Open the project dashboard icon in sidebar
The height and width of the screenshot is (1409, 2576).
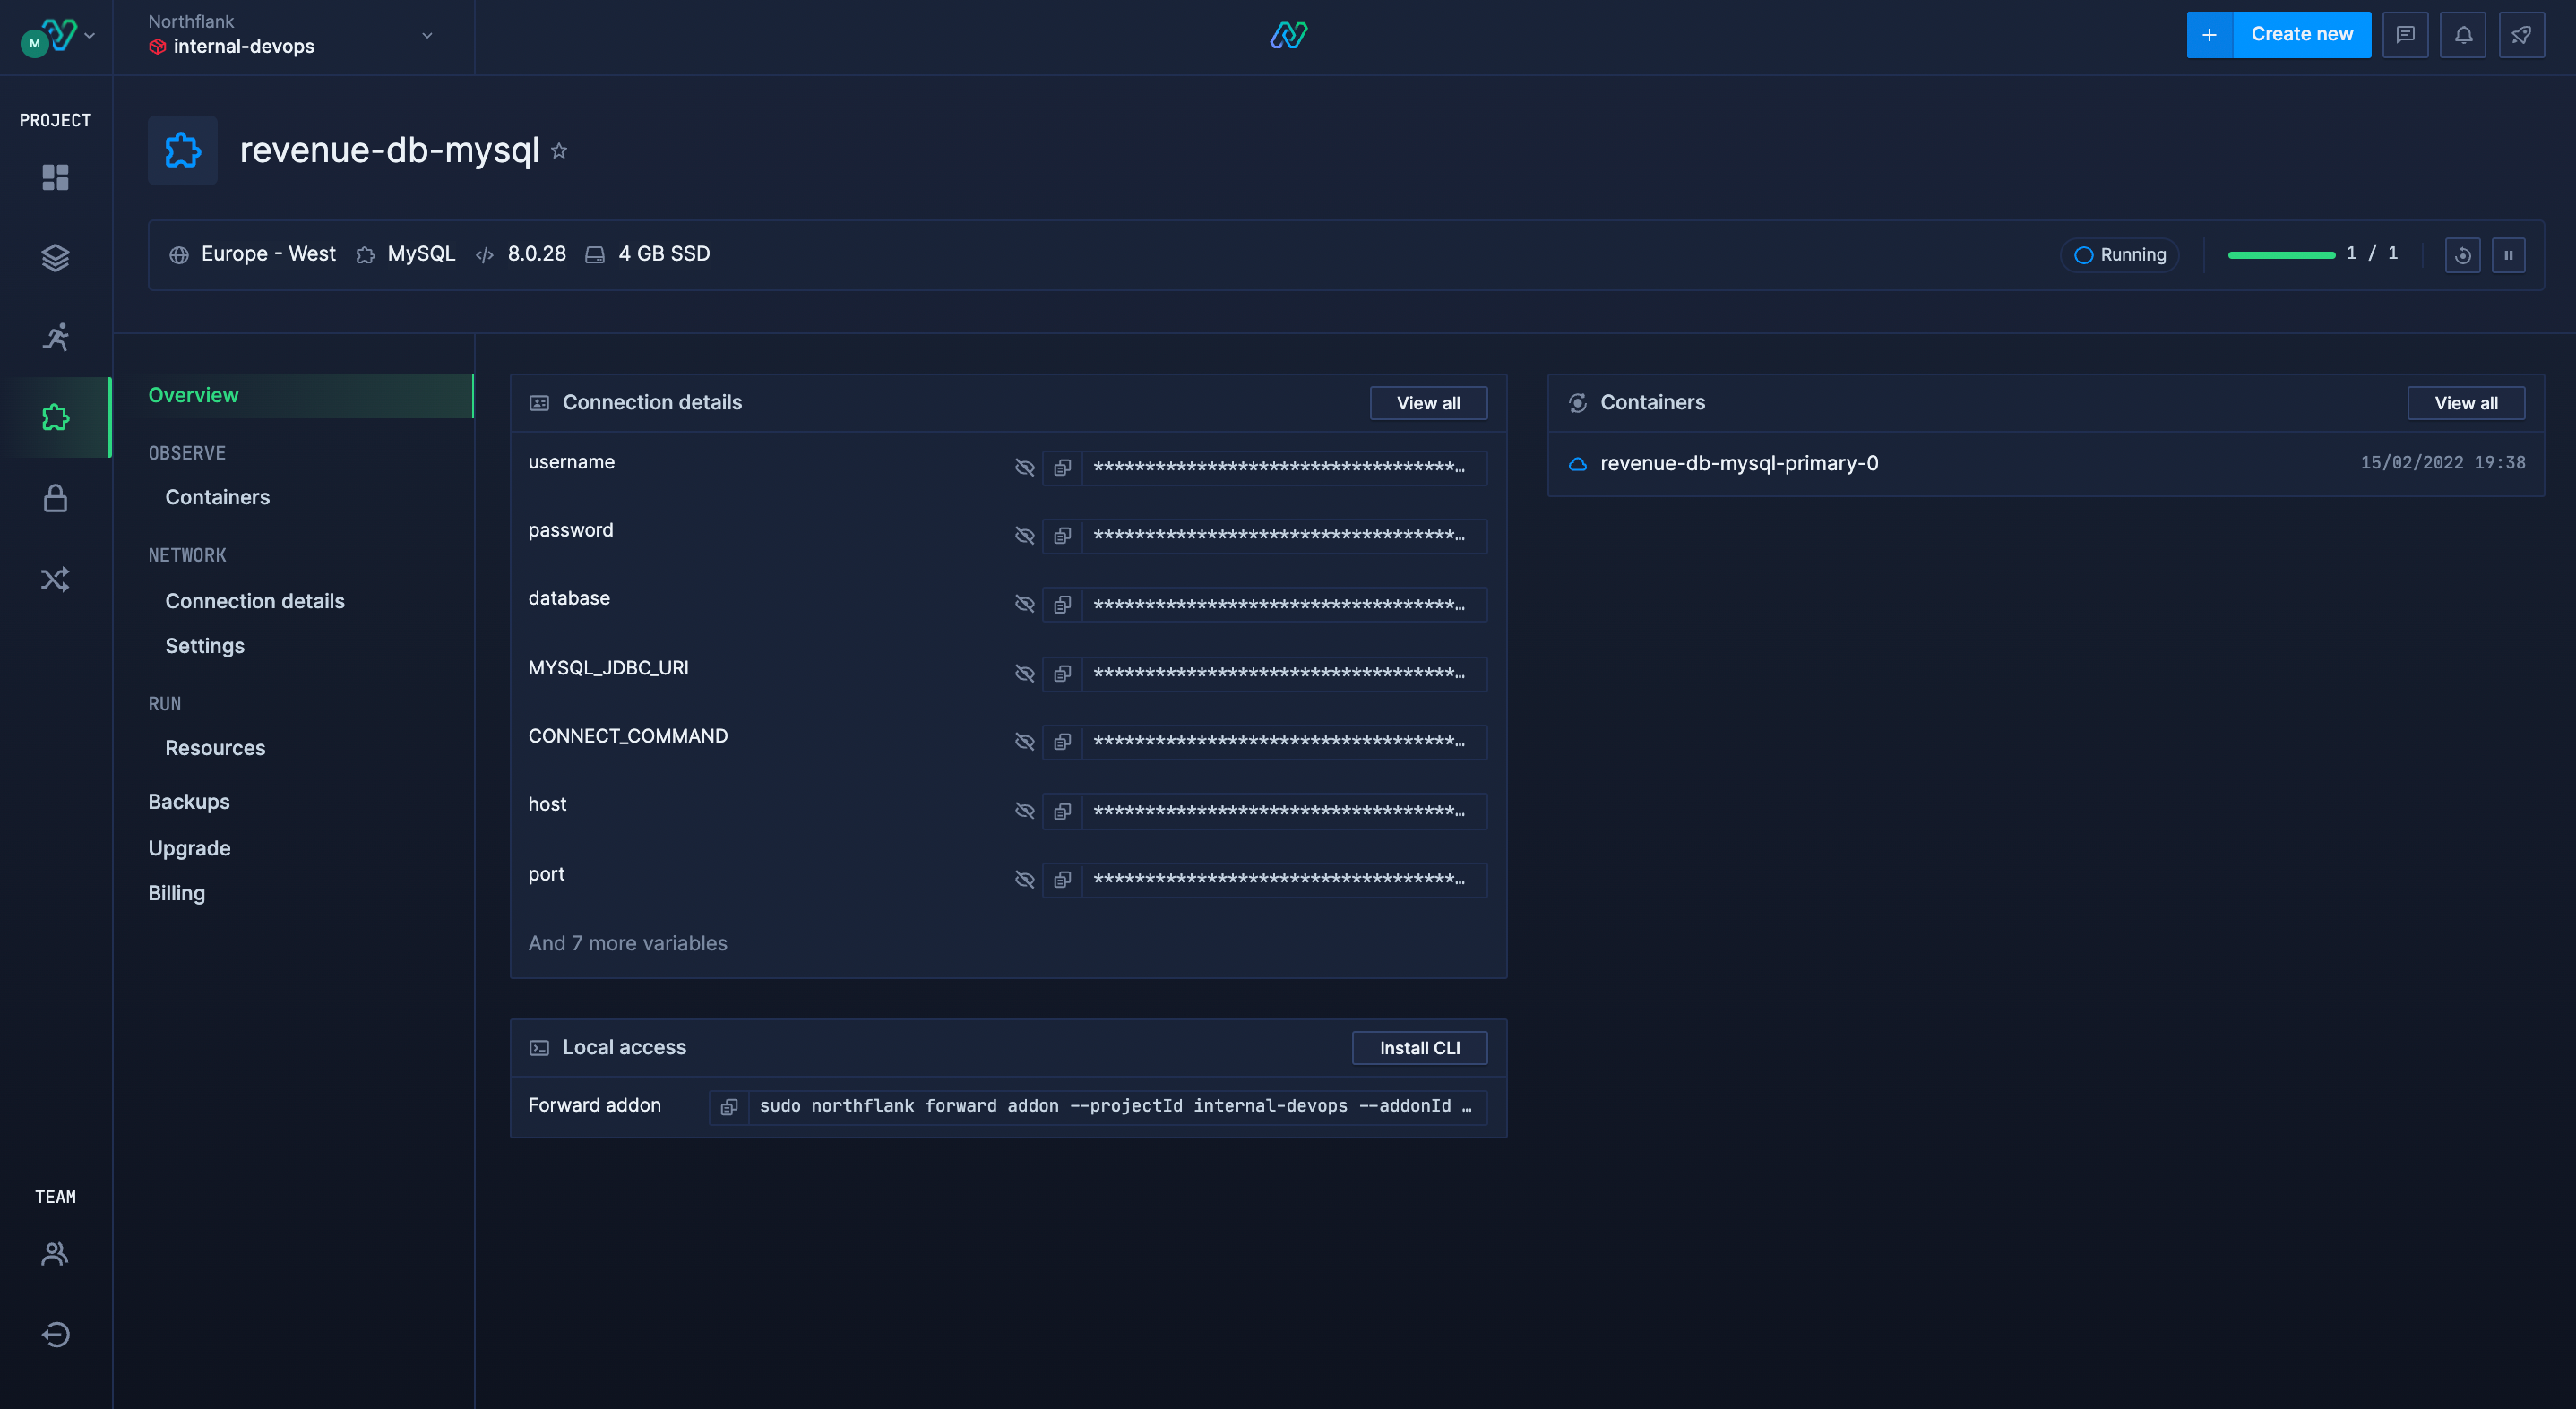tap(55, 177)
